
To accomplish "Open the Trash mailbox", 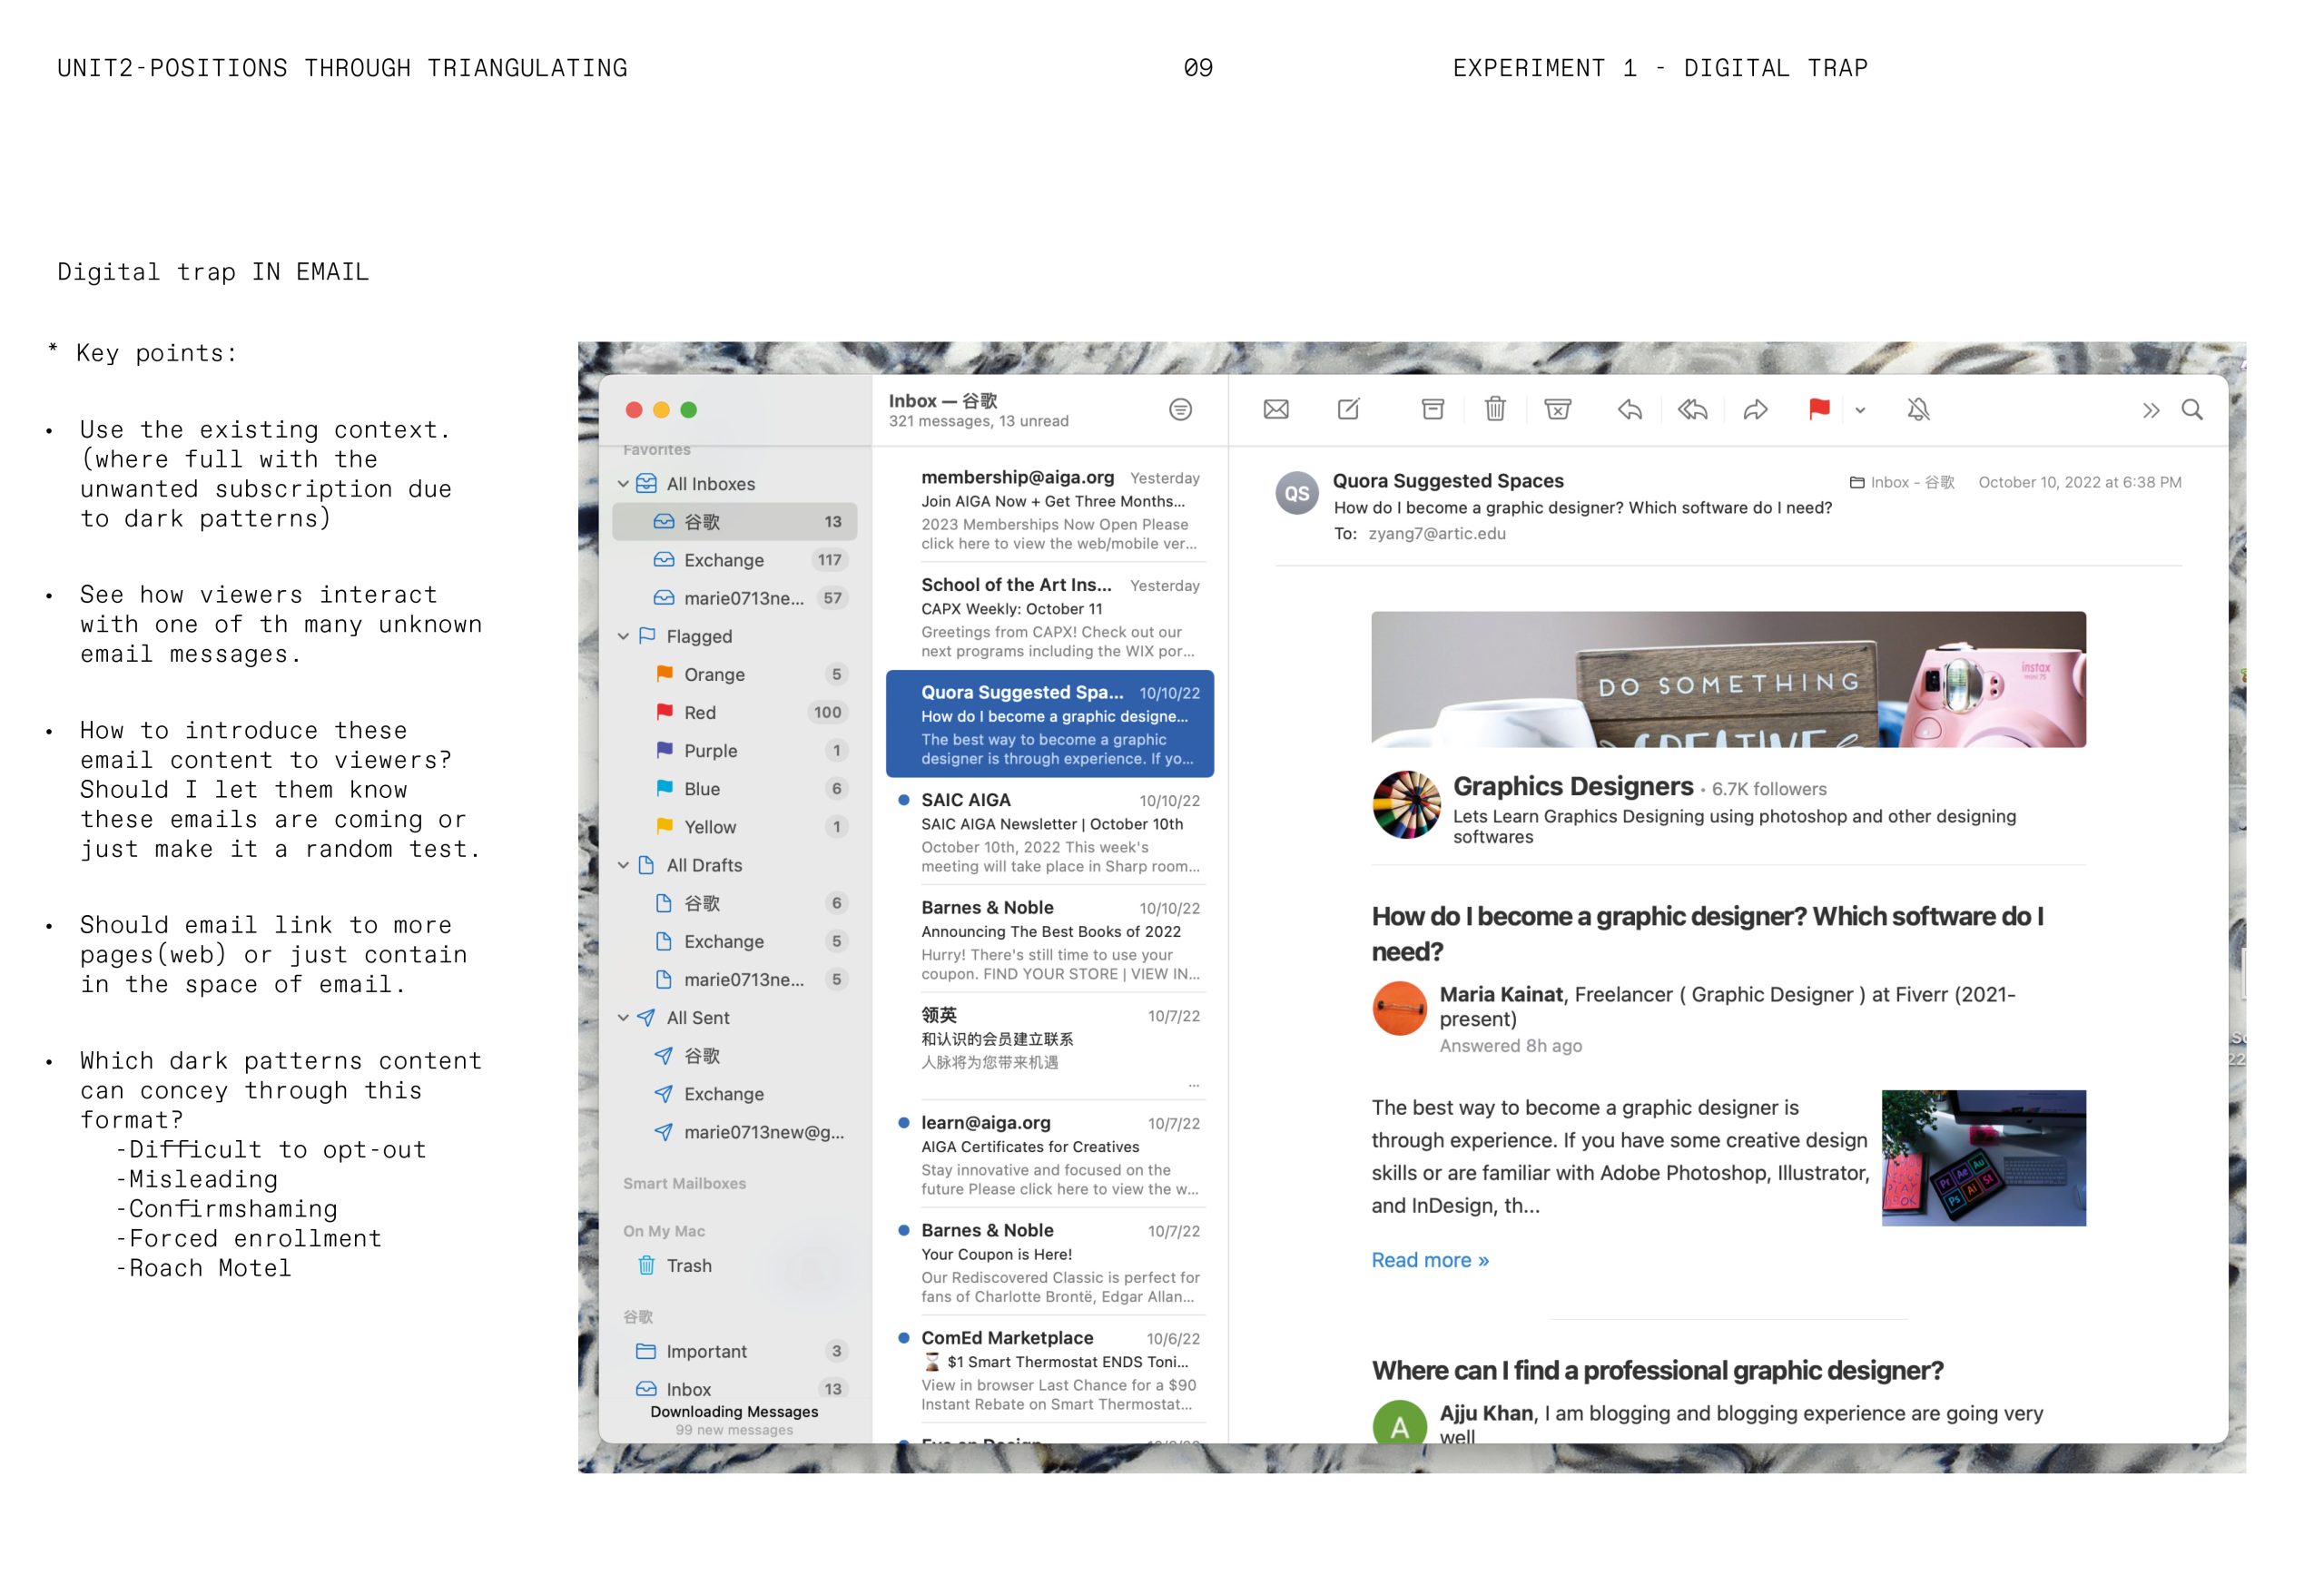I will pos(735,1266).
